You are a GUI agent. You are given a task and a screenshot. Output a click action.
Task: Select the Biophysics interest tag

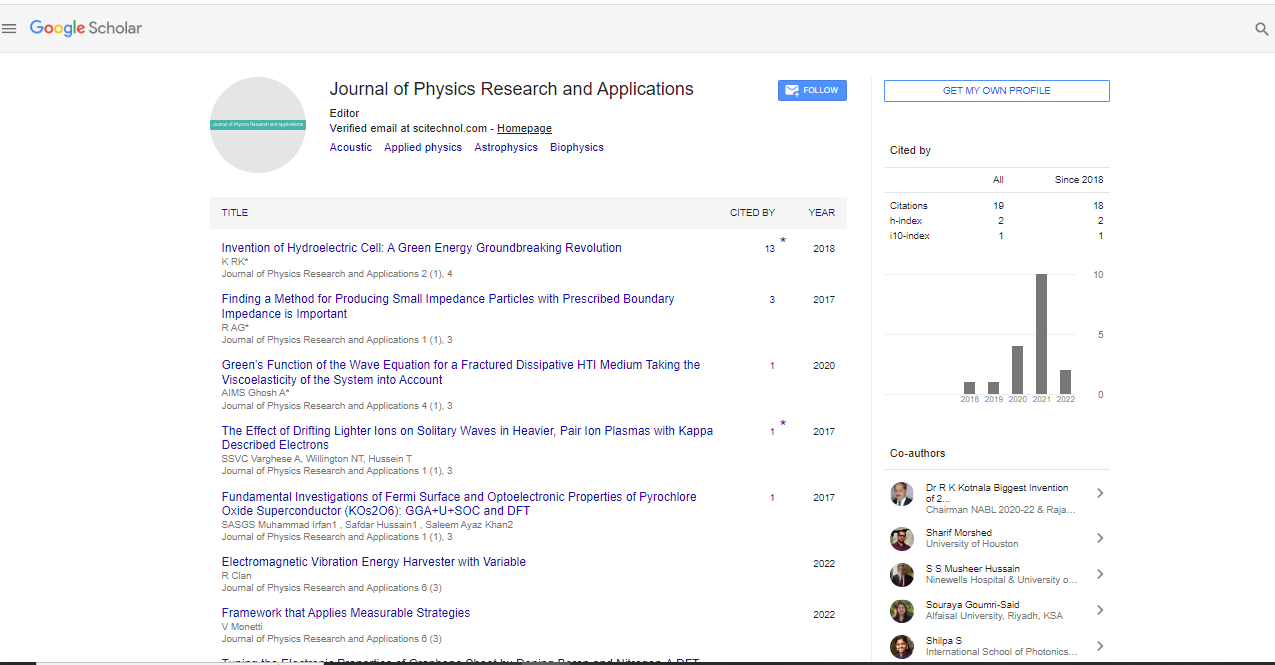[577, 147]
